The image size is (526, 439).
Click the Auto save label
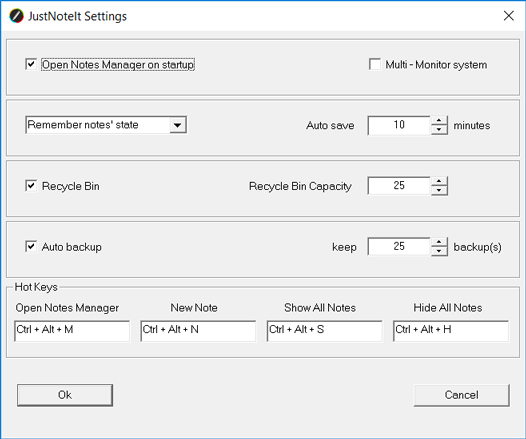click(330, 125)
